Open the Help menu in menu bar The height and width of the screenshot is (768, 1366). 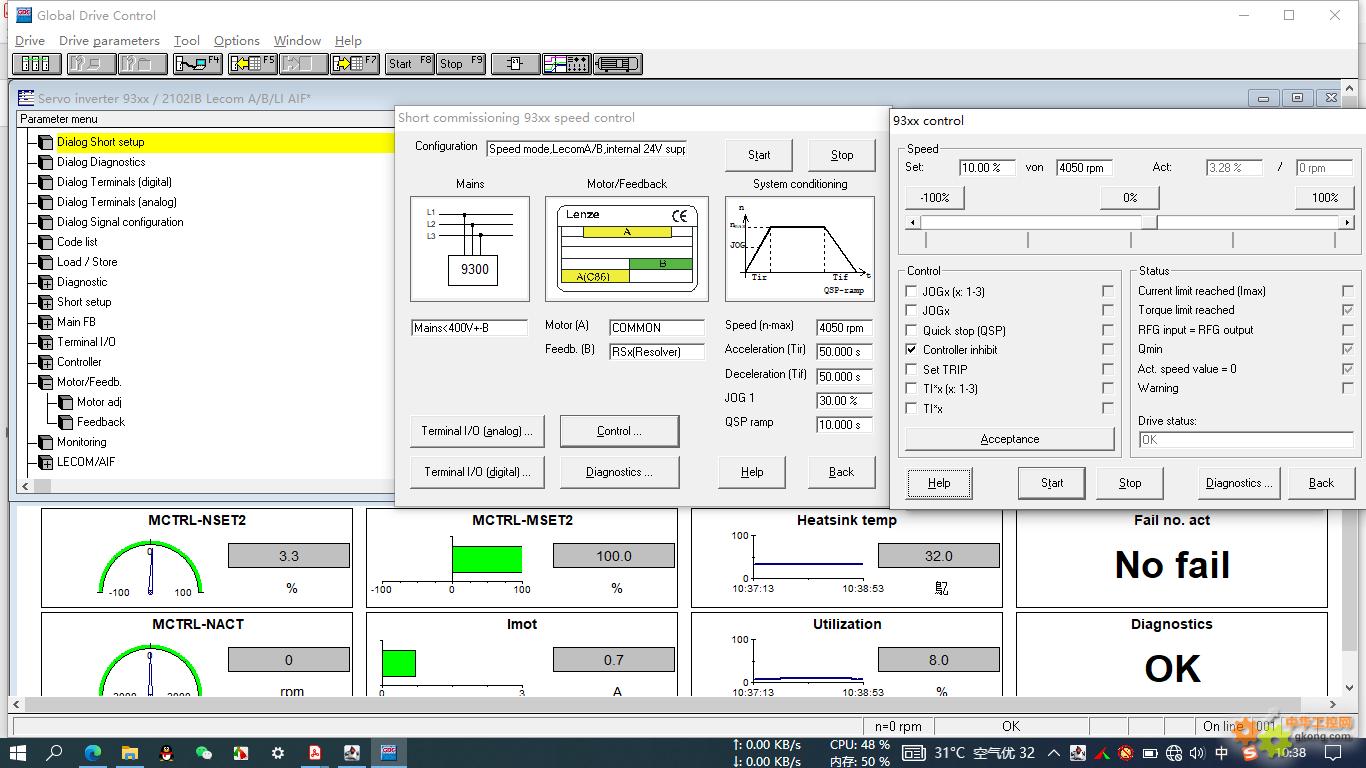click(x=348, y=41)
